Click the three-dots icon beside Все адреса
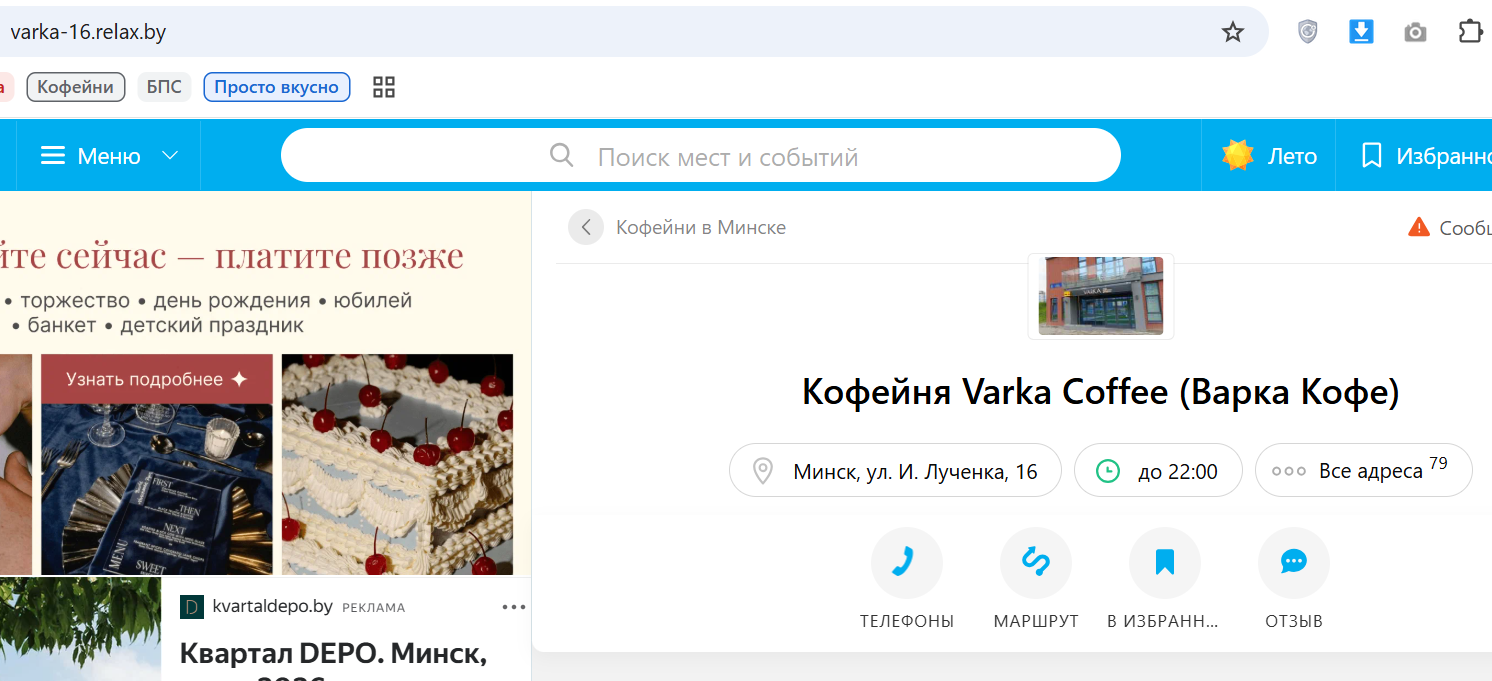This screenshot has width=1492, height=681. (1289, 471)
